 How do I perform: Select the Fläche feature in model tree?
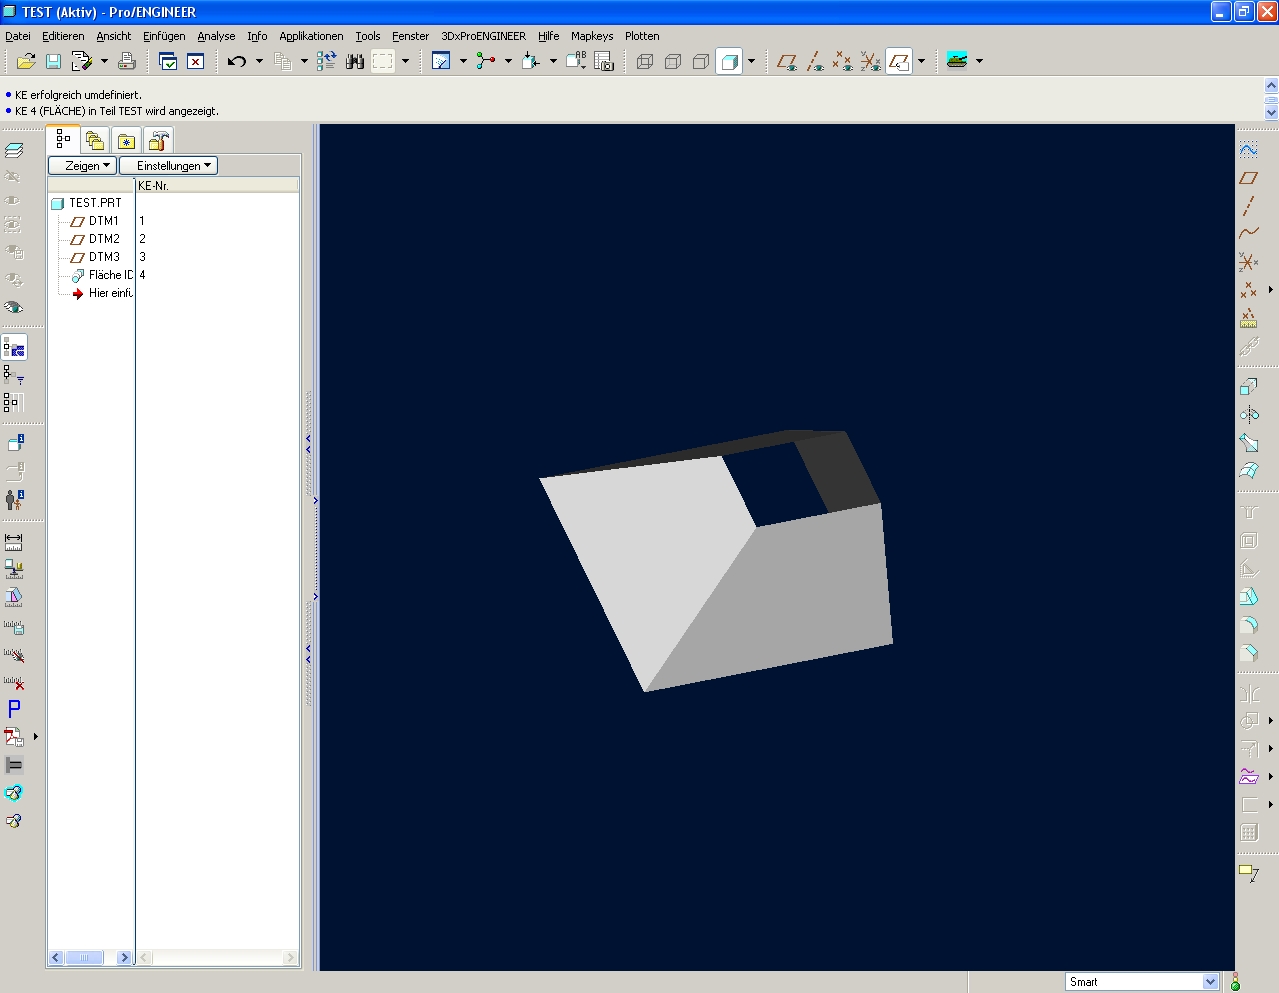click(x=109, y=275)
